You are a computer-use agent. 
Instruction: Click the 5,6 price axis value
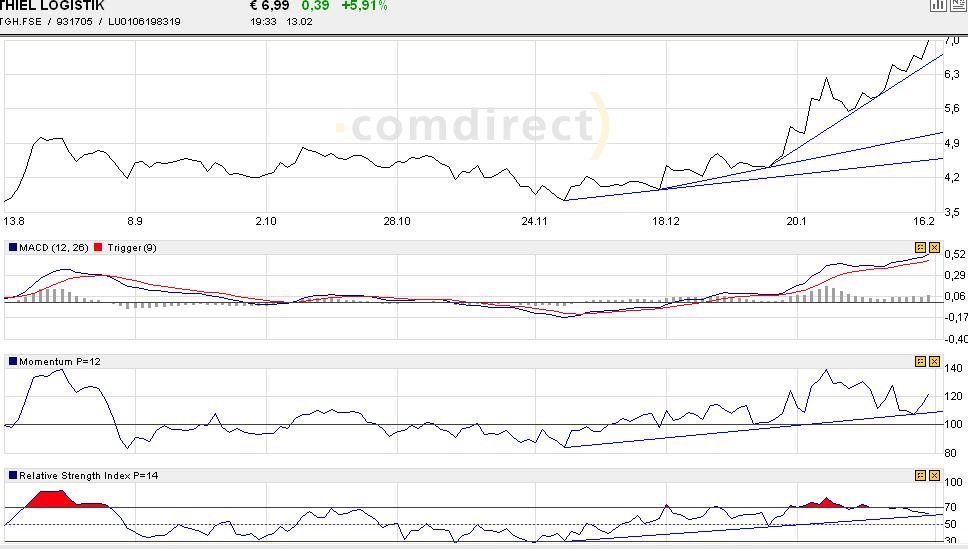pyautogui.click(x=952, y=109)
